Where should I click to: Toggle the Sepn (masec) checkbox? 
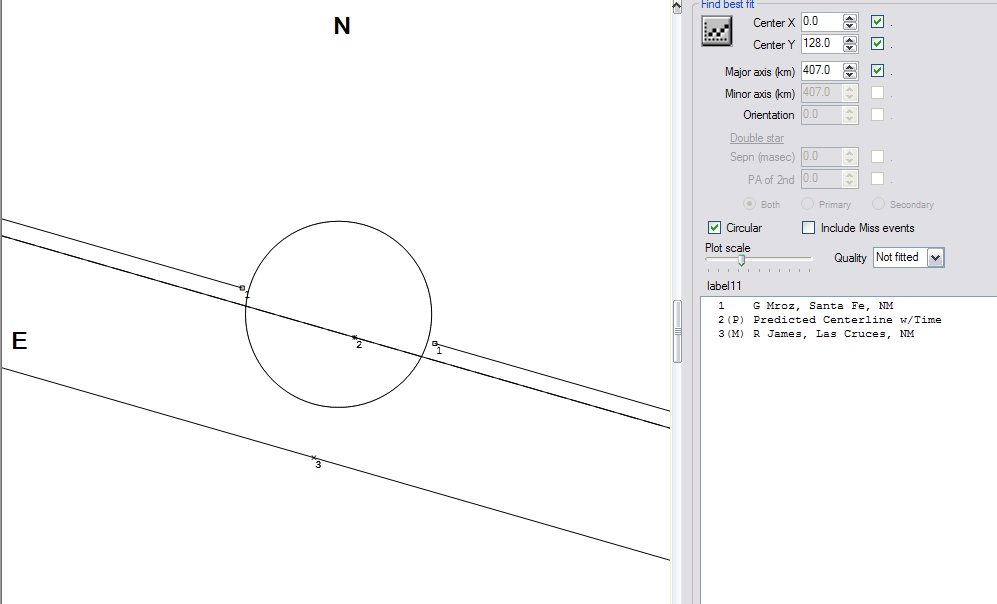(x=877, y=156)
